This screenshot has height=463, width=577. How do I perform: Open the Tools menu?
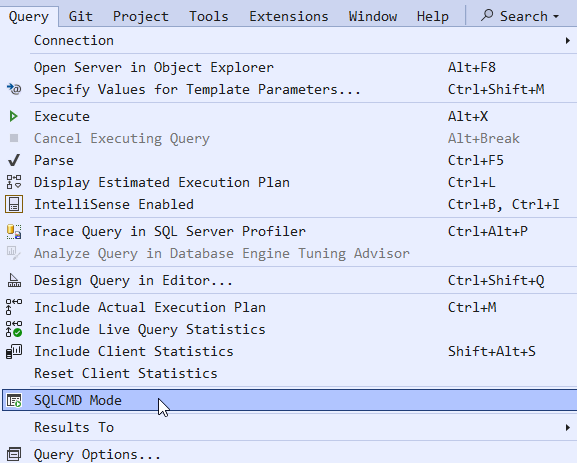point(209,16)
